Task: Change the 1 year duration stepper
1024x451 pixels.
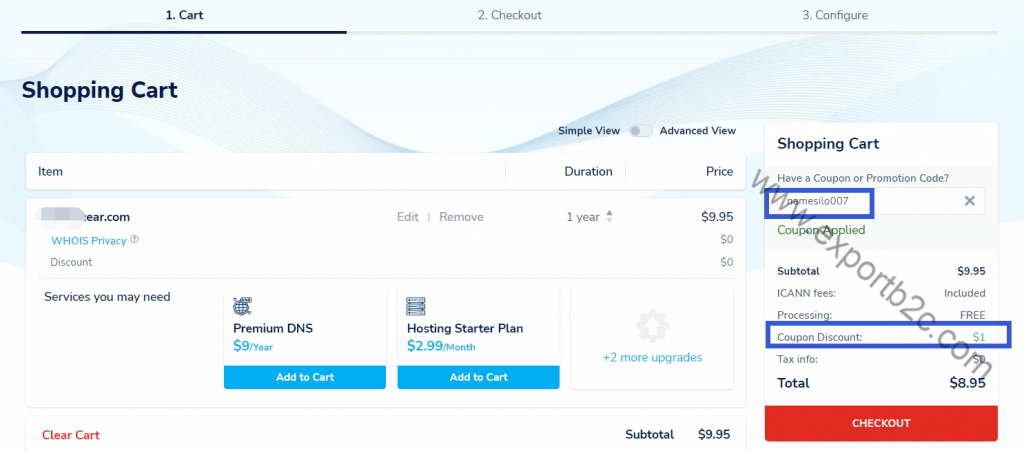Action: 609,217
